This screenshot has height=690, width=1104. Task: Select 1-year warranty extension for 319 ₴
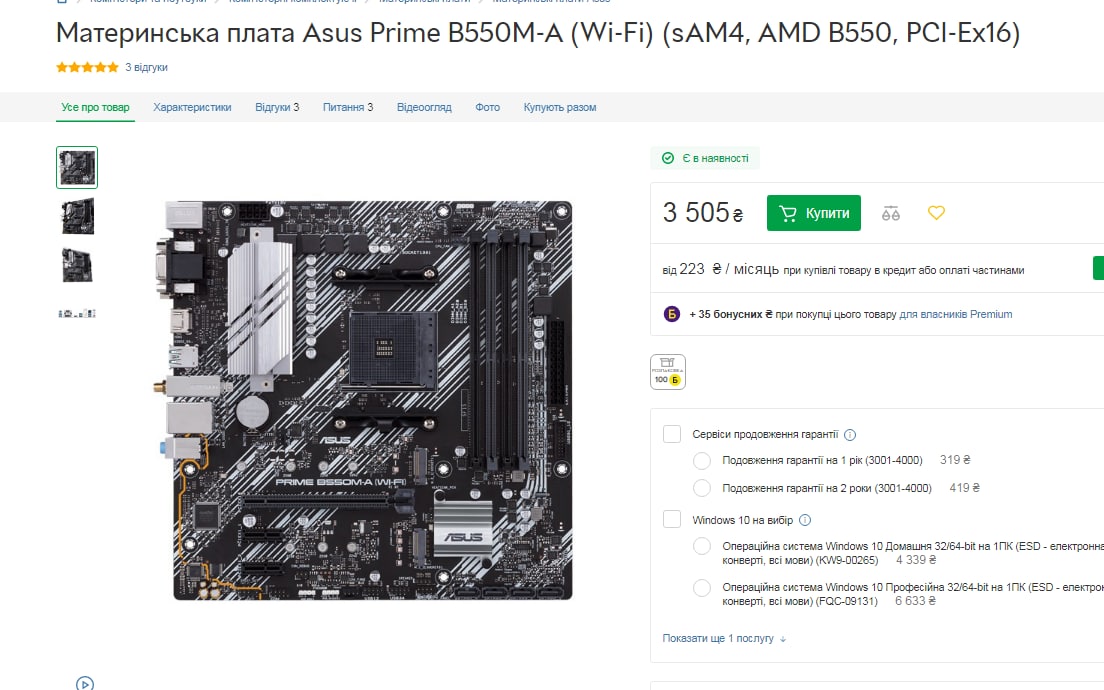point(702,460)
